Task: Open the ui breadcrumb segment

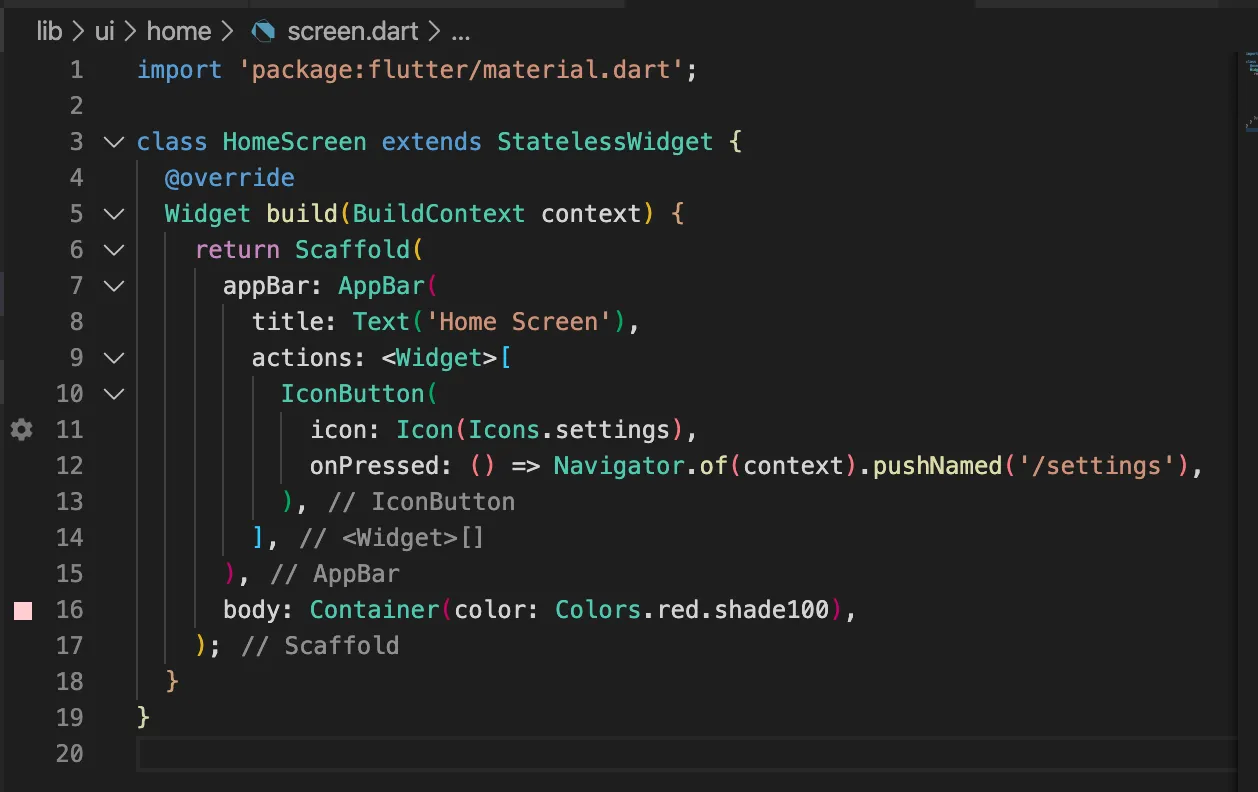Action: (104, 31)
